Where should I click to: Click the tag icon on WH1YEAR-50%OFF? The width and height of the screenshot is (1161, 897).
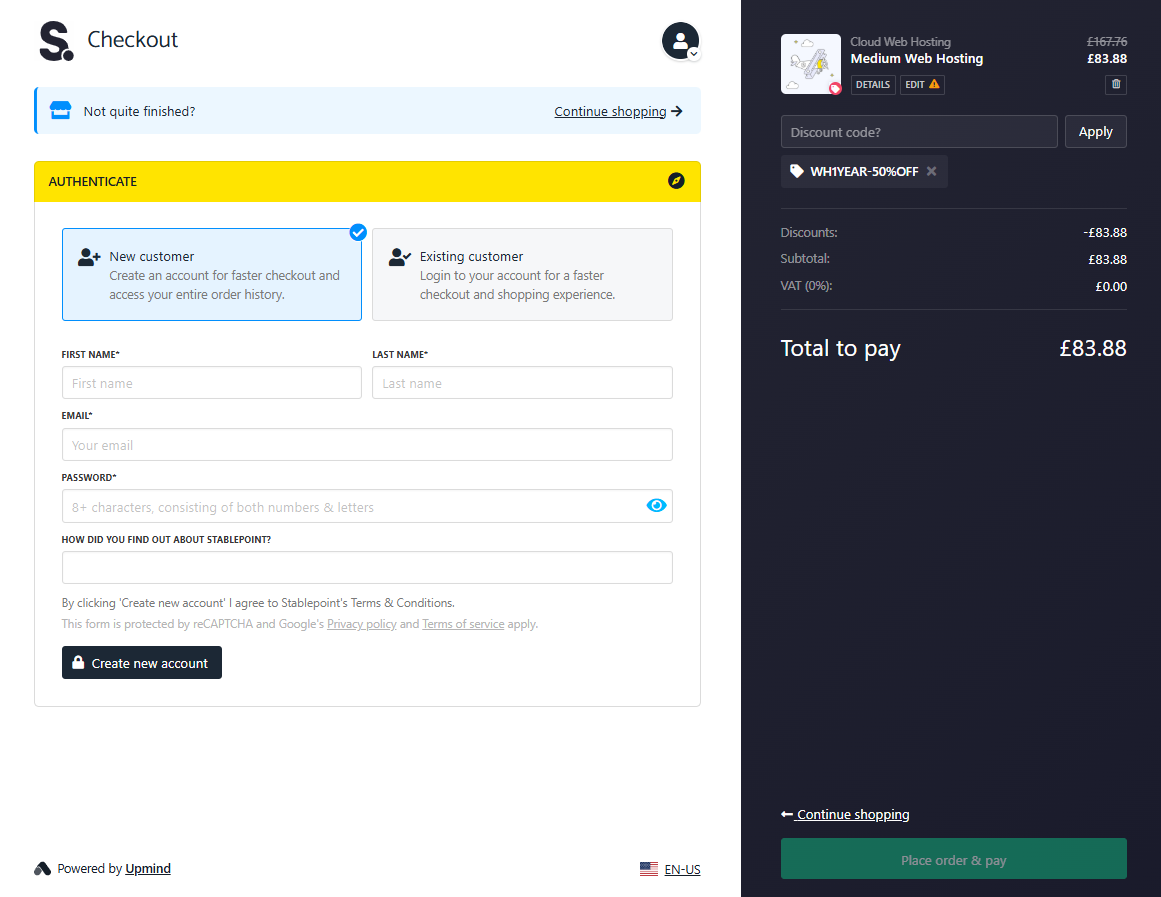click(797, 171)
